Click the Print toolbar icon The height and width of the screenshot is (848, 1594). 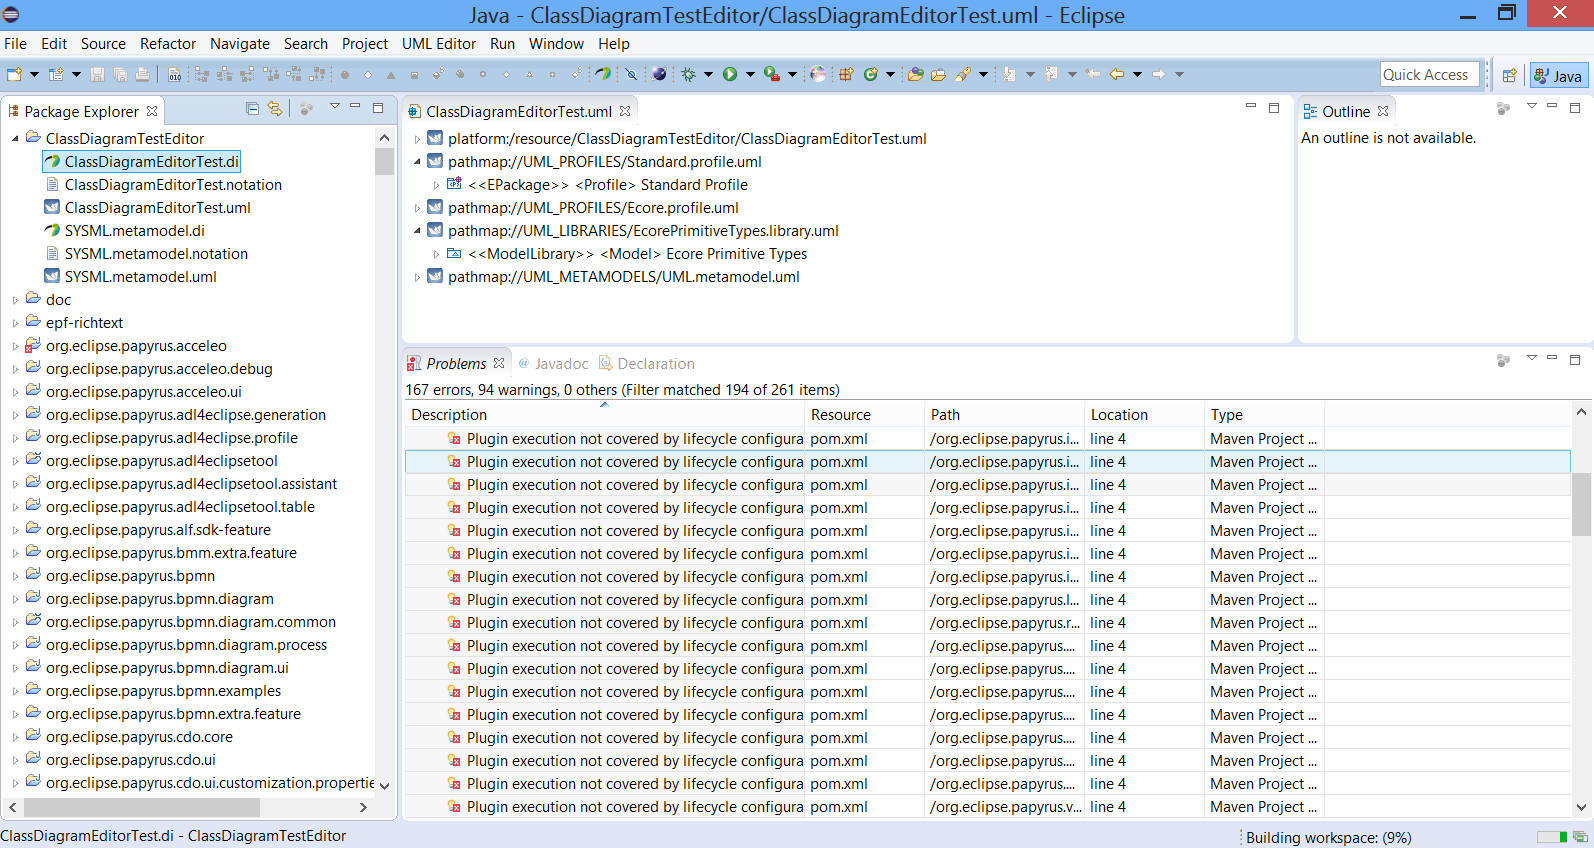pos(142,74)
